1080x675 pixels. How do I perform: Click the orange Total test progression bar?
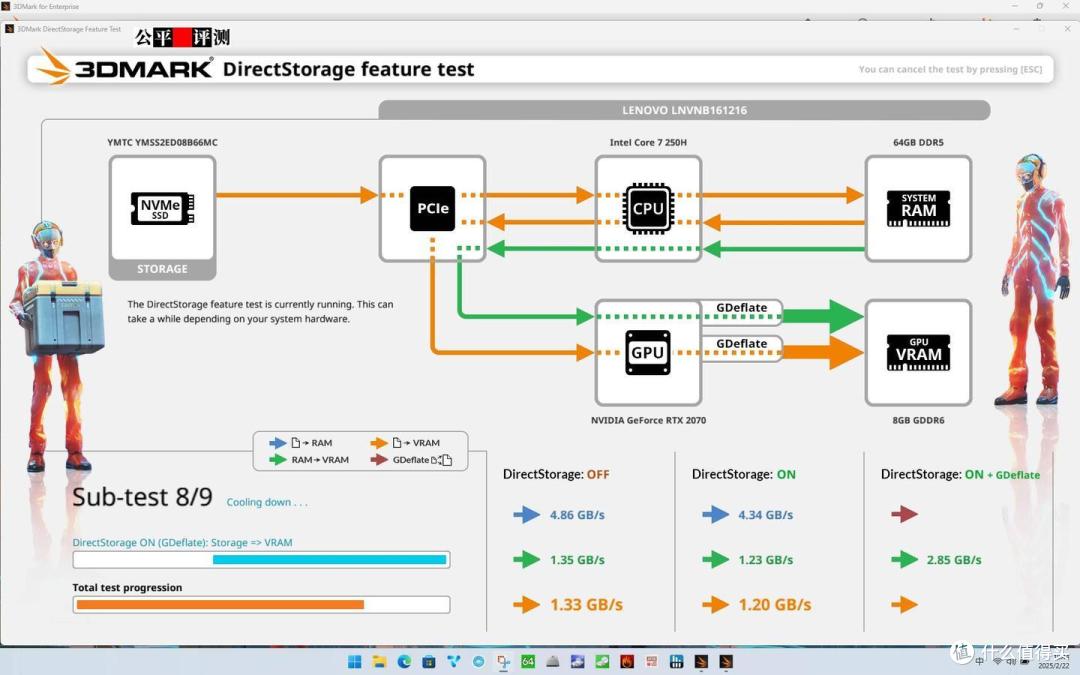(x=220, y=605)
